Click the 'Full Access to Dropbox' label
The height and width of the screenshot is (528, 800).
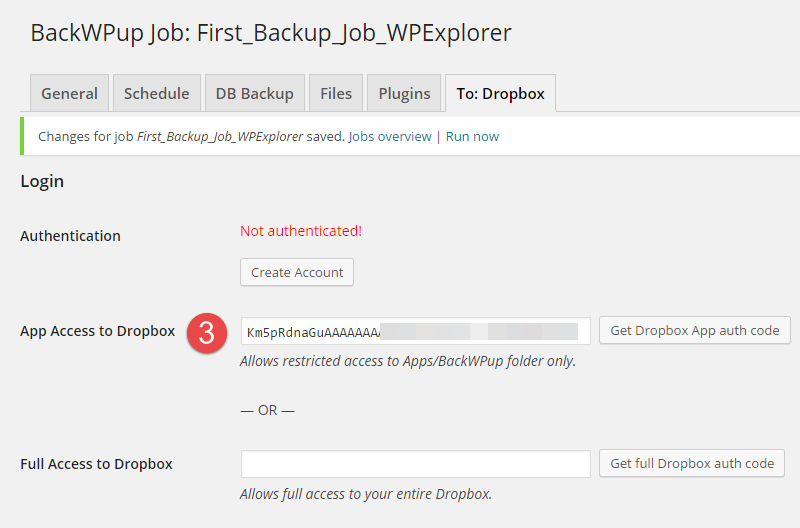pyautogui.click(x=96, y=464)
